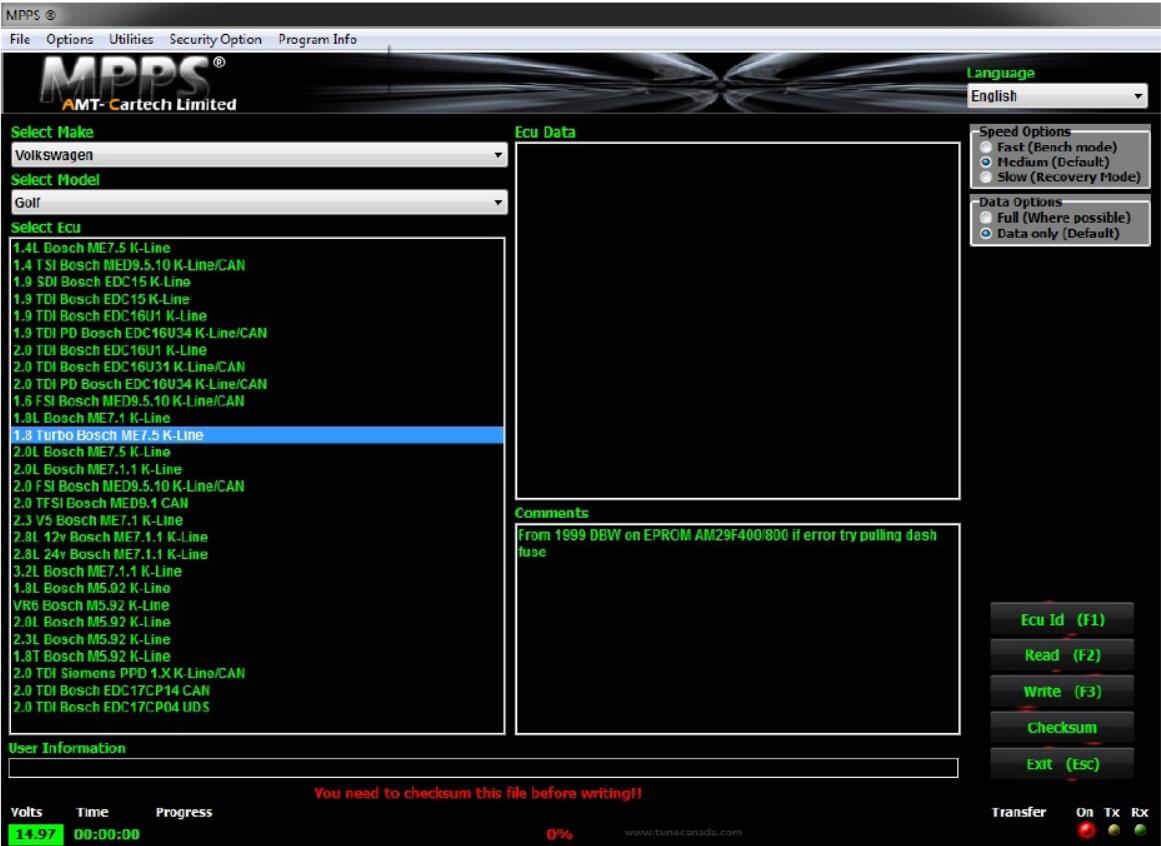1161x846 pixels.
Task: Select highlighted 1.8 Turbo Bosch ME7.5 K-Line
Action: pos(257,435)
